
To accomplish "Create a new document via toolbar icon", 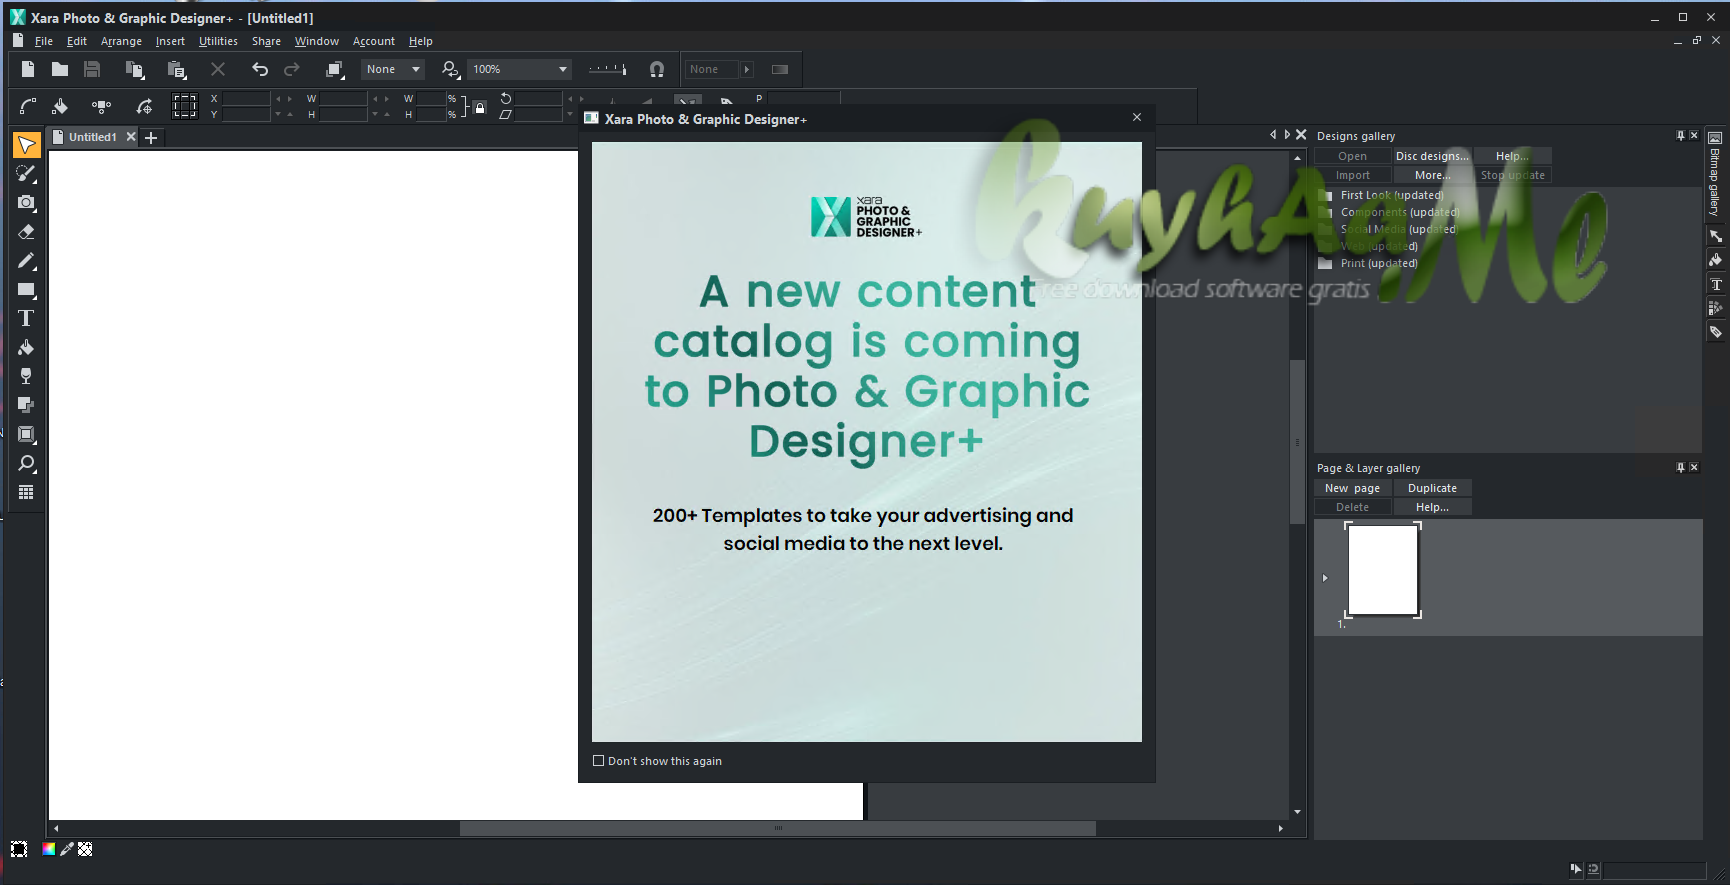I will click(28, 69).
